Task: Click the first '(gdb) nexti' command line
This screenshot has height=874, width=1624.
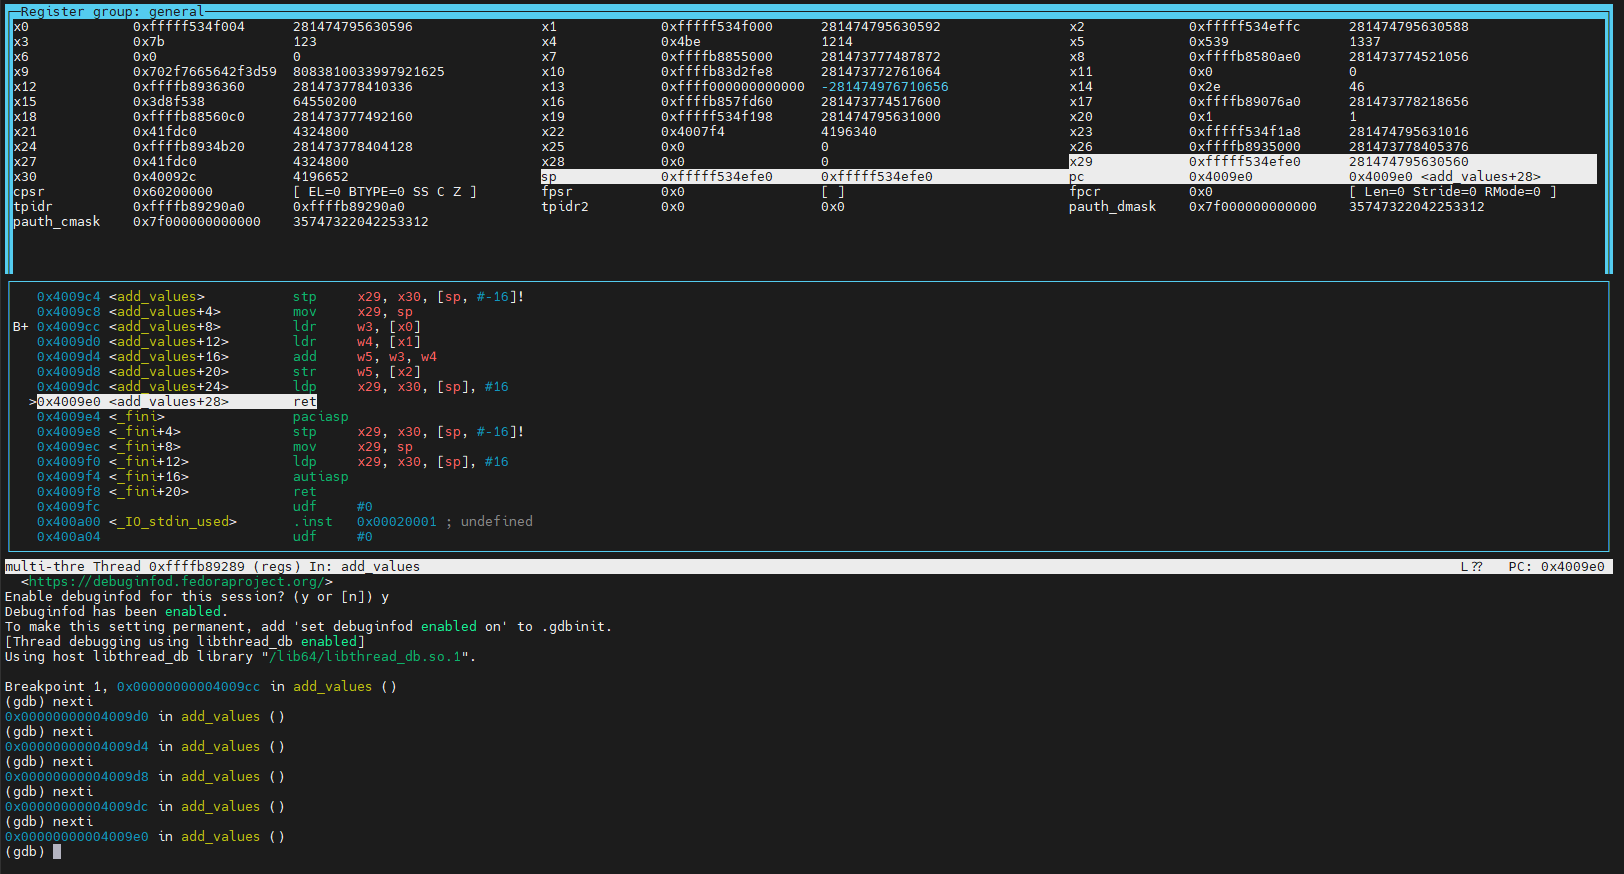Action: click(48, 702)
